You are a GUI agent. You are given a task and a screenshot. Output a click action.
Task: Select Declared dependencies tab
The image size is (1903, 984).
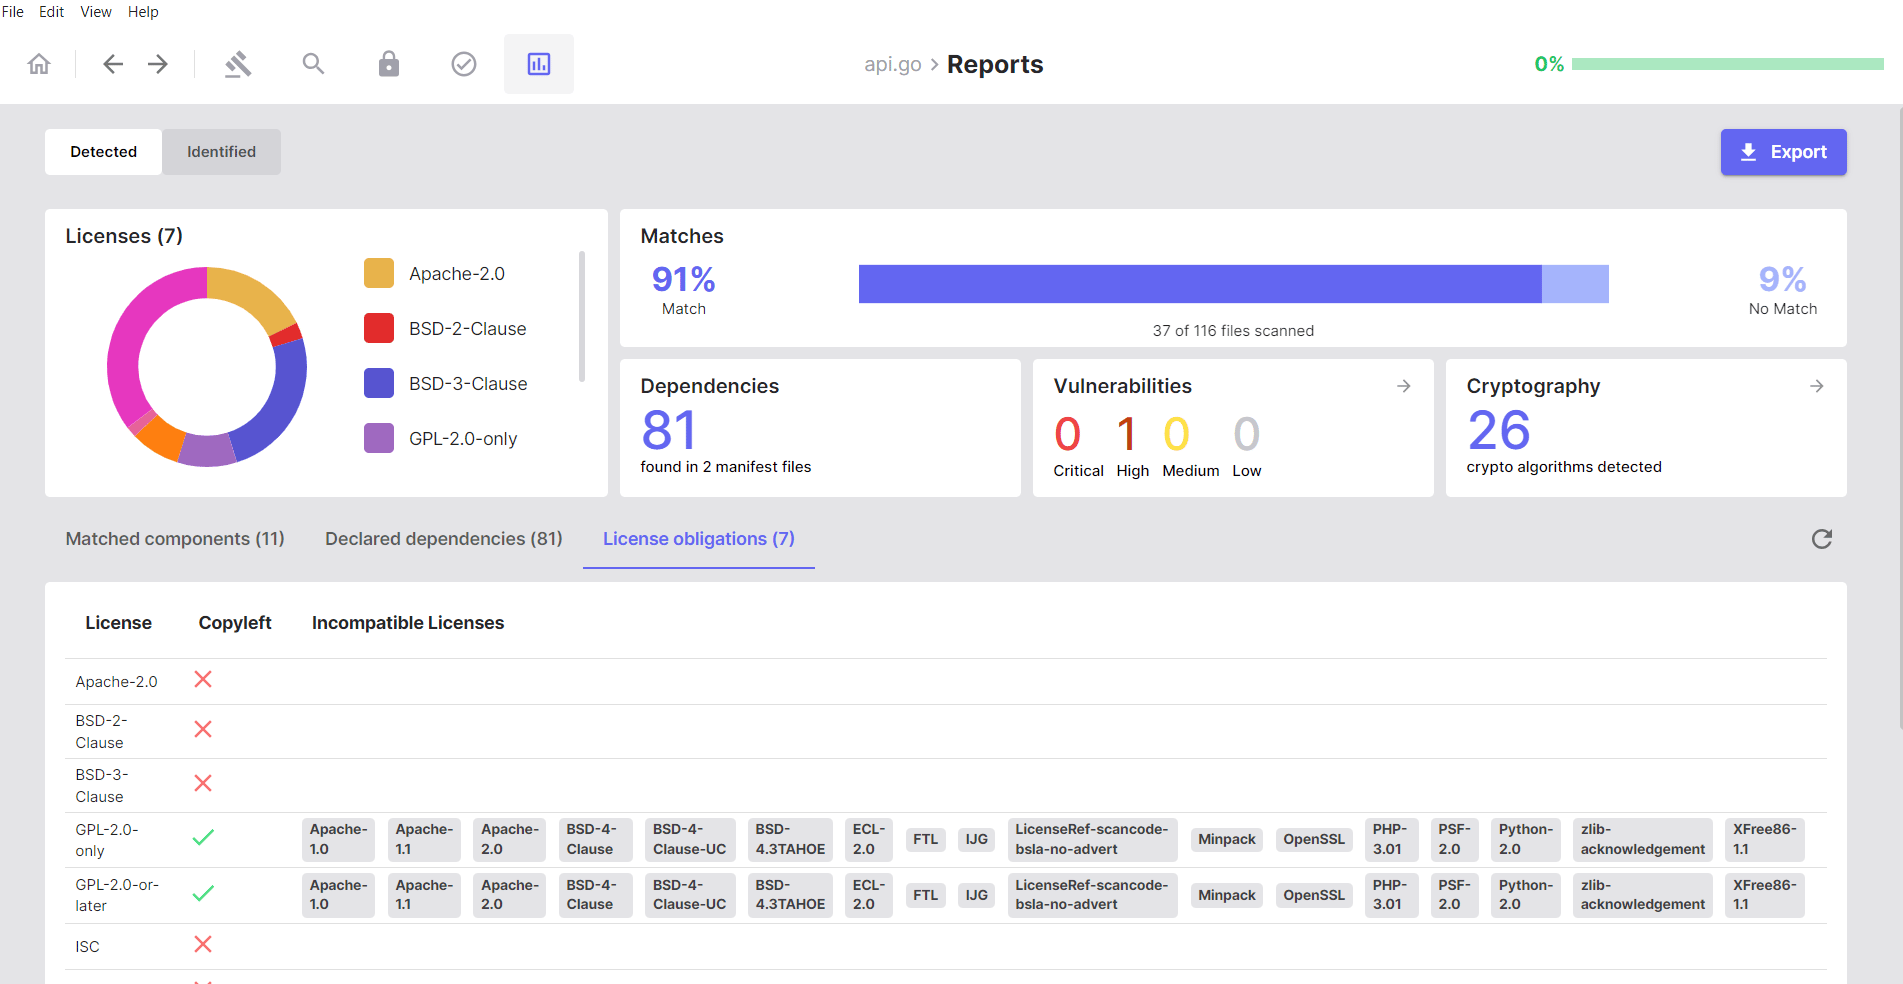pyautogui.click(x=444, y=539)
